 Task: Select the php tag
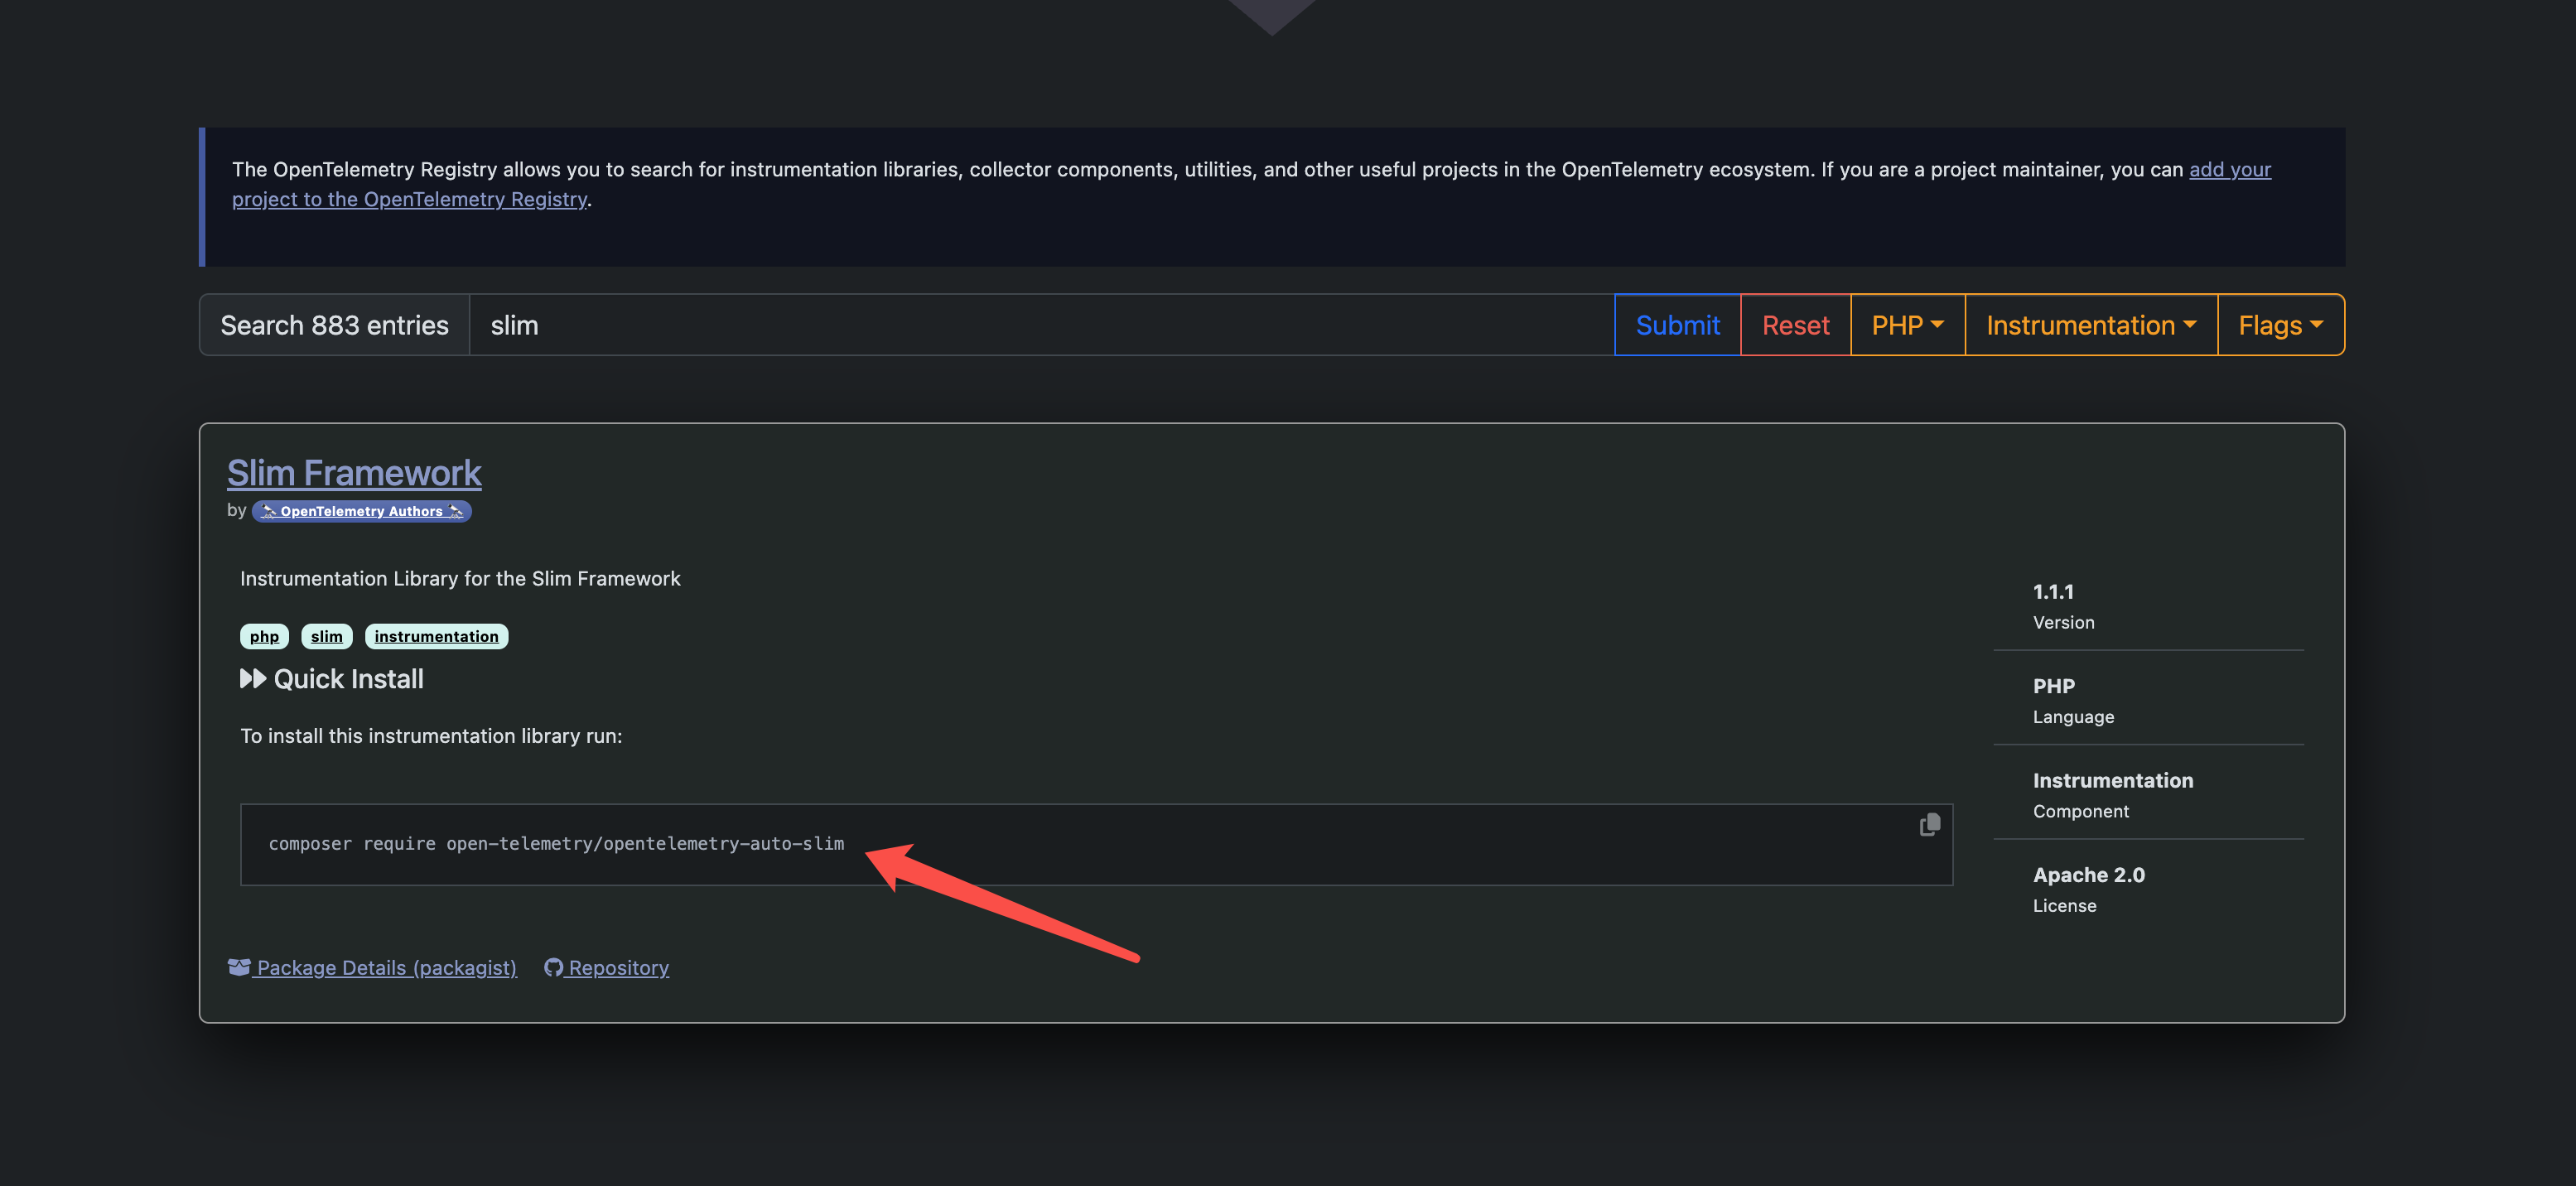coord(264,636)
